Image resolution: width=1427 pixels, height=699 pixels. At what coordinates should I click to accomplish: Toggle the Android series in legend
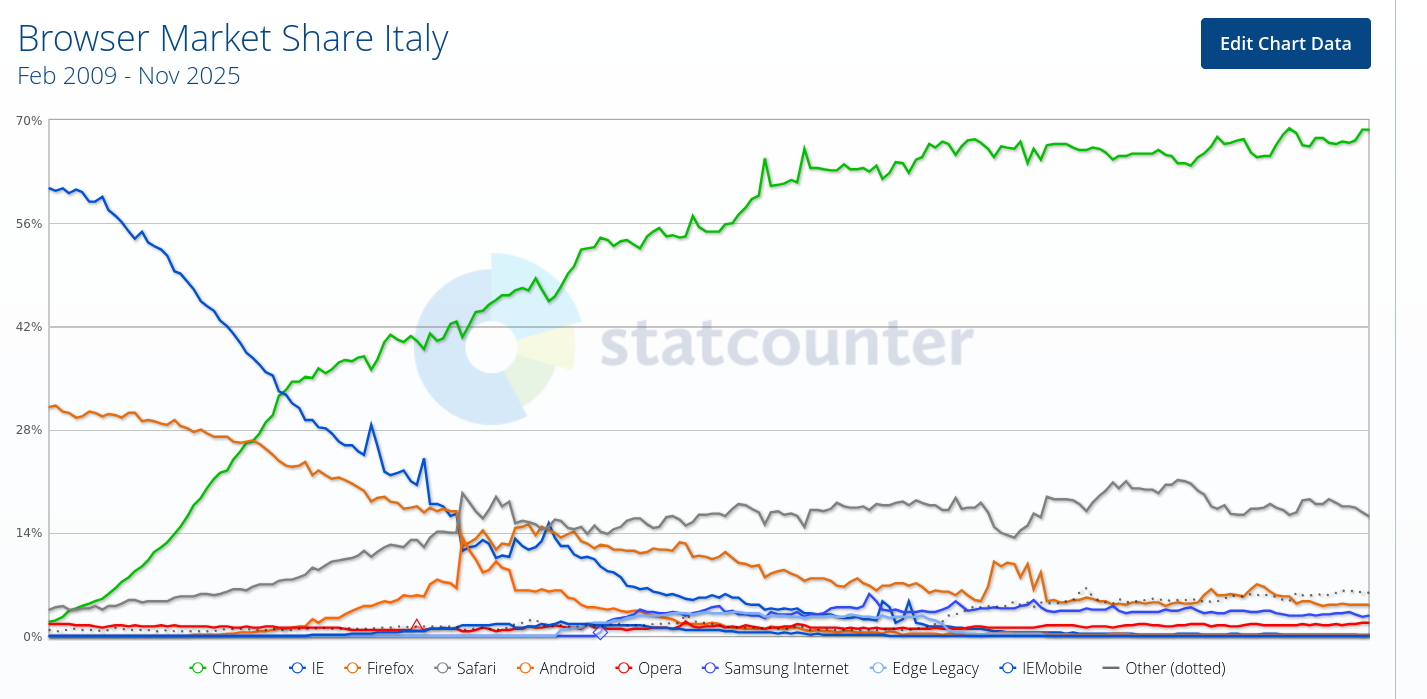[x=567, y=669]
